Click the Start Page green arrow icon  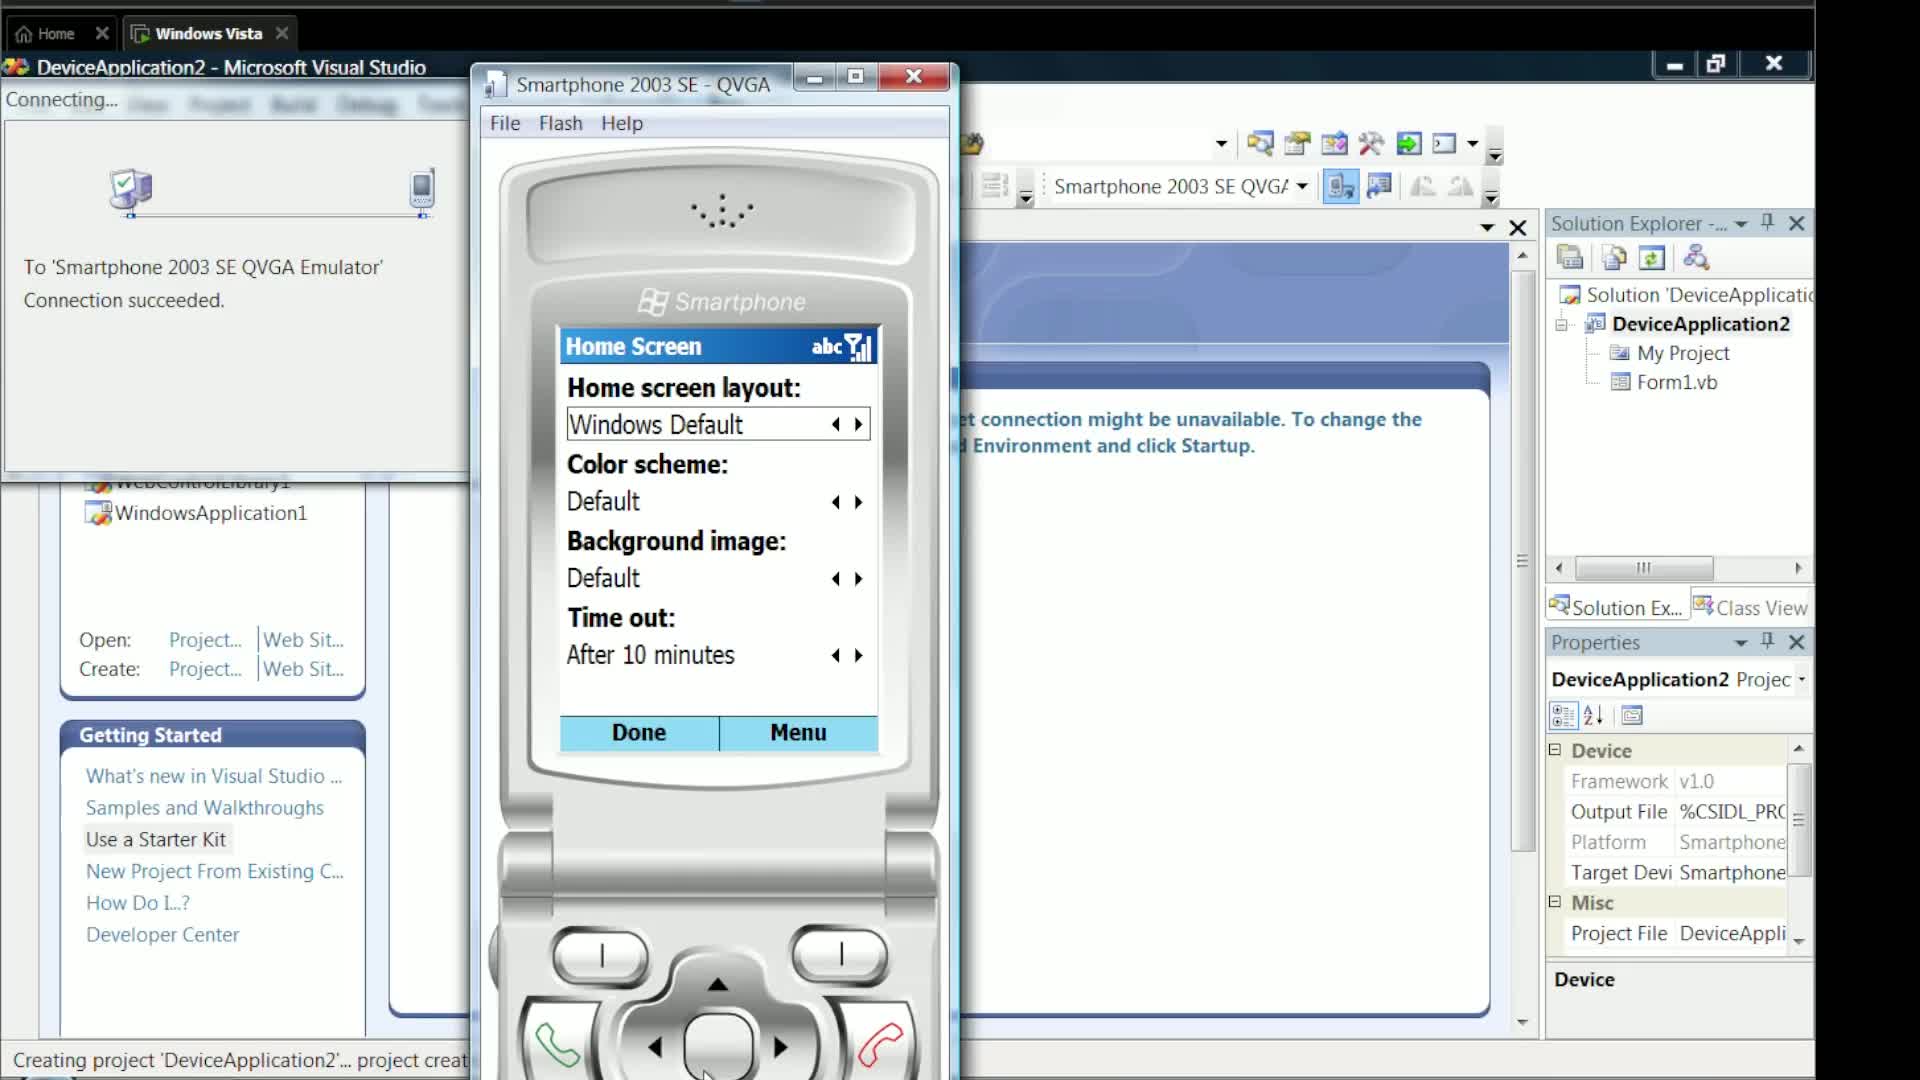tap(1408, 144)
